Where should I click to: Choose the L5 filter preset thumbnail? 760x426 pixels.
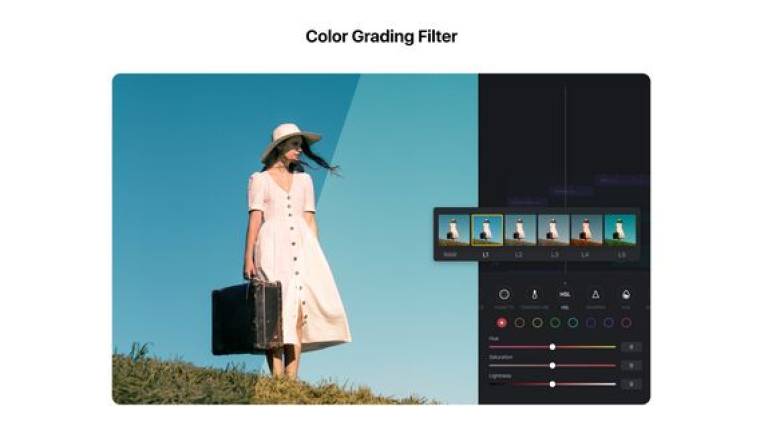coord(620,230)
